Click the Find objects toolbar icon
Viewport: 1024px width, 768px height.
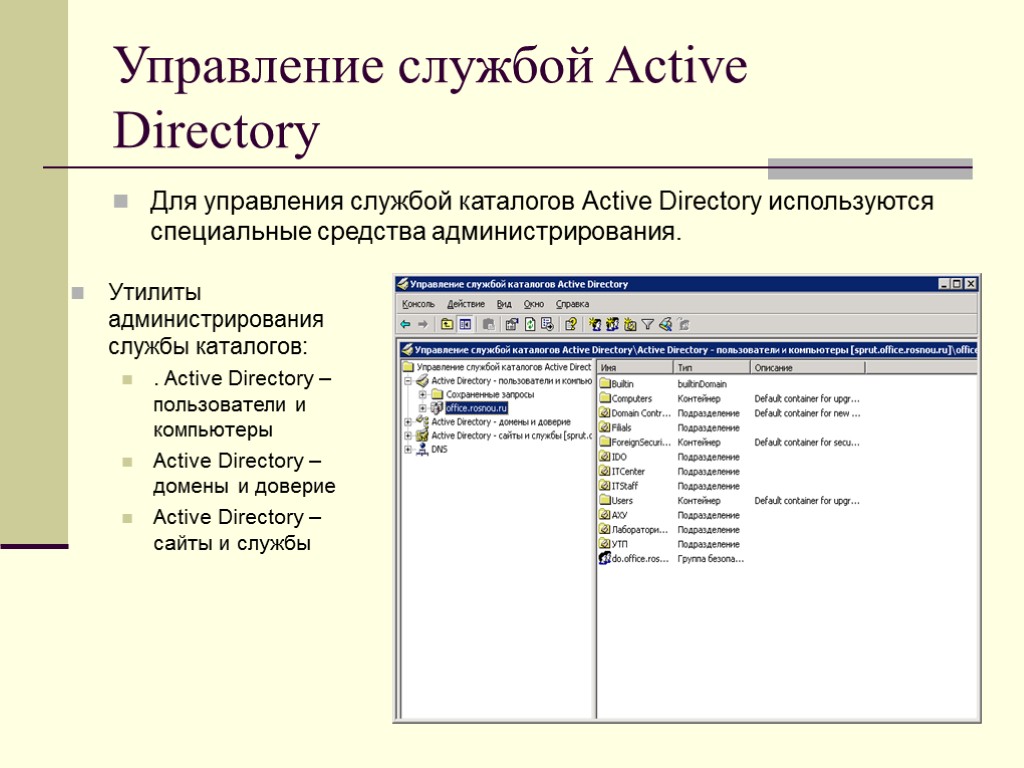[665, 324]
